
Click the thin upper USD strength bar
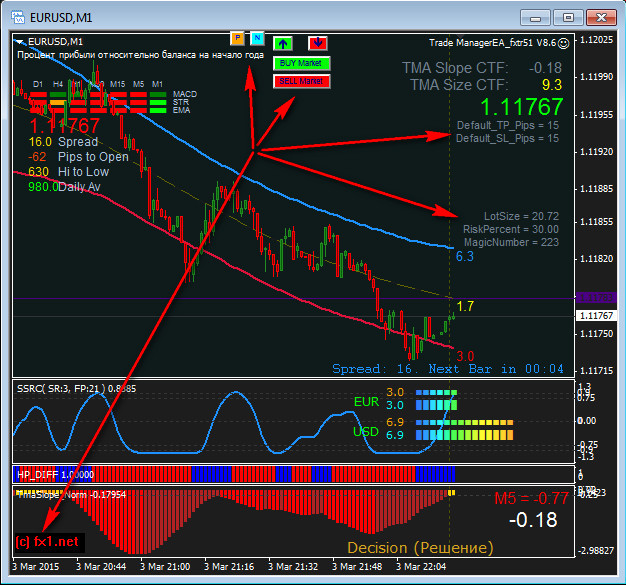464,422
